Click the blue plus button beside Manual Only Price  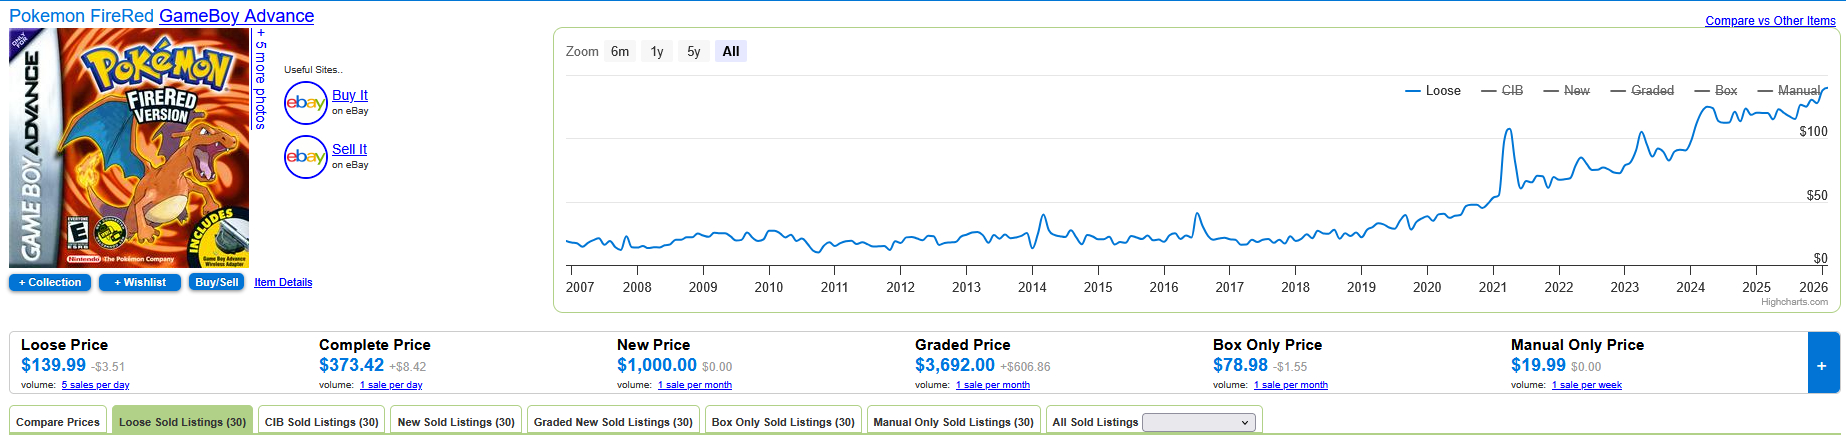point(1822,365)
